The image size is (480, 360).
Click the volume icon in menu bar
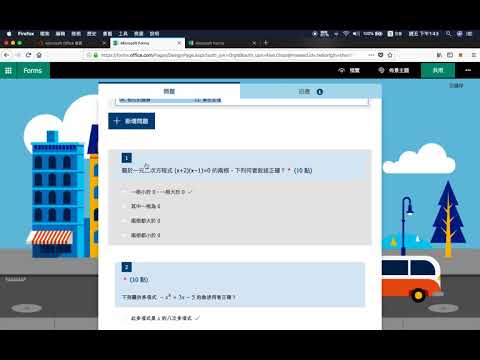click(356, 34)
